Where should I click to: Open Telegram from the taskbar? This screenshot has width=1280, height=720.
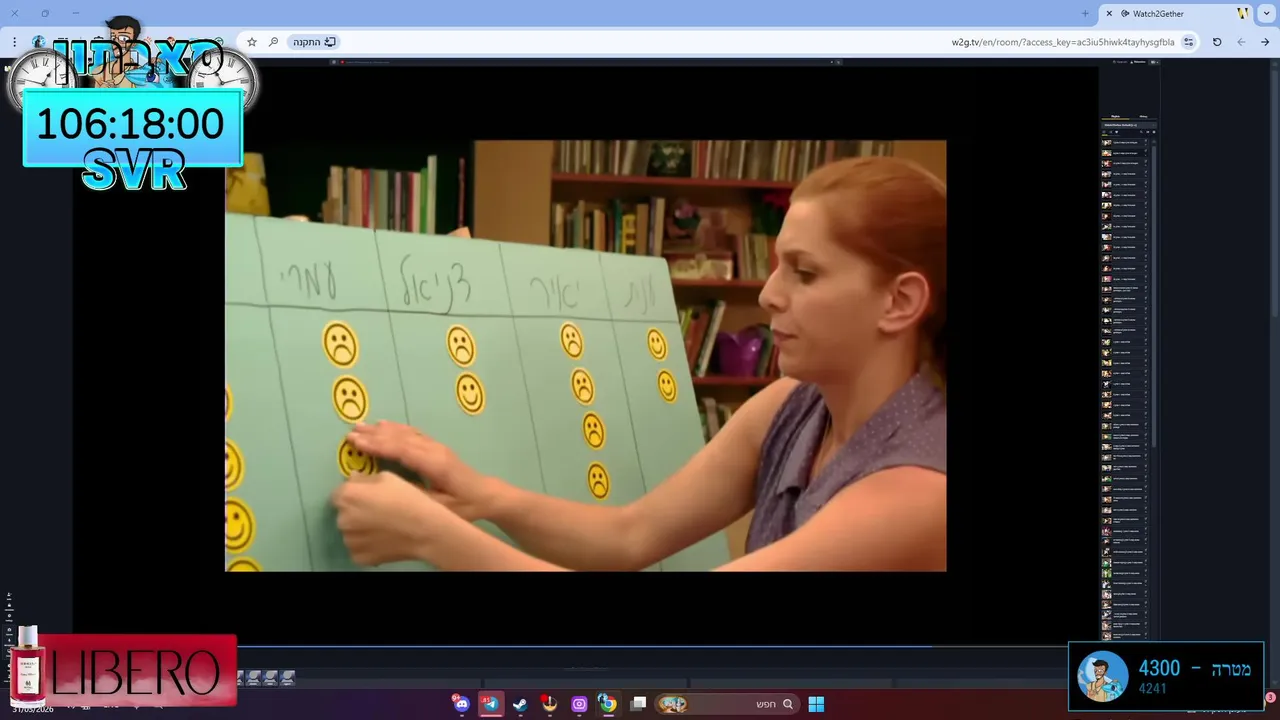[x=490, y=704]
